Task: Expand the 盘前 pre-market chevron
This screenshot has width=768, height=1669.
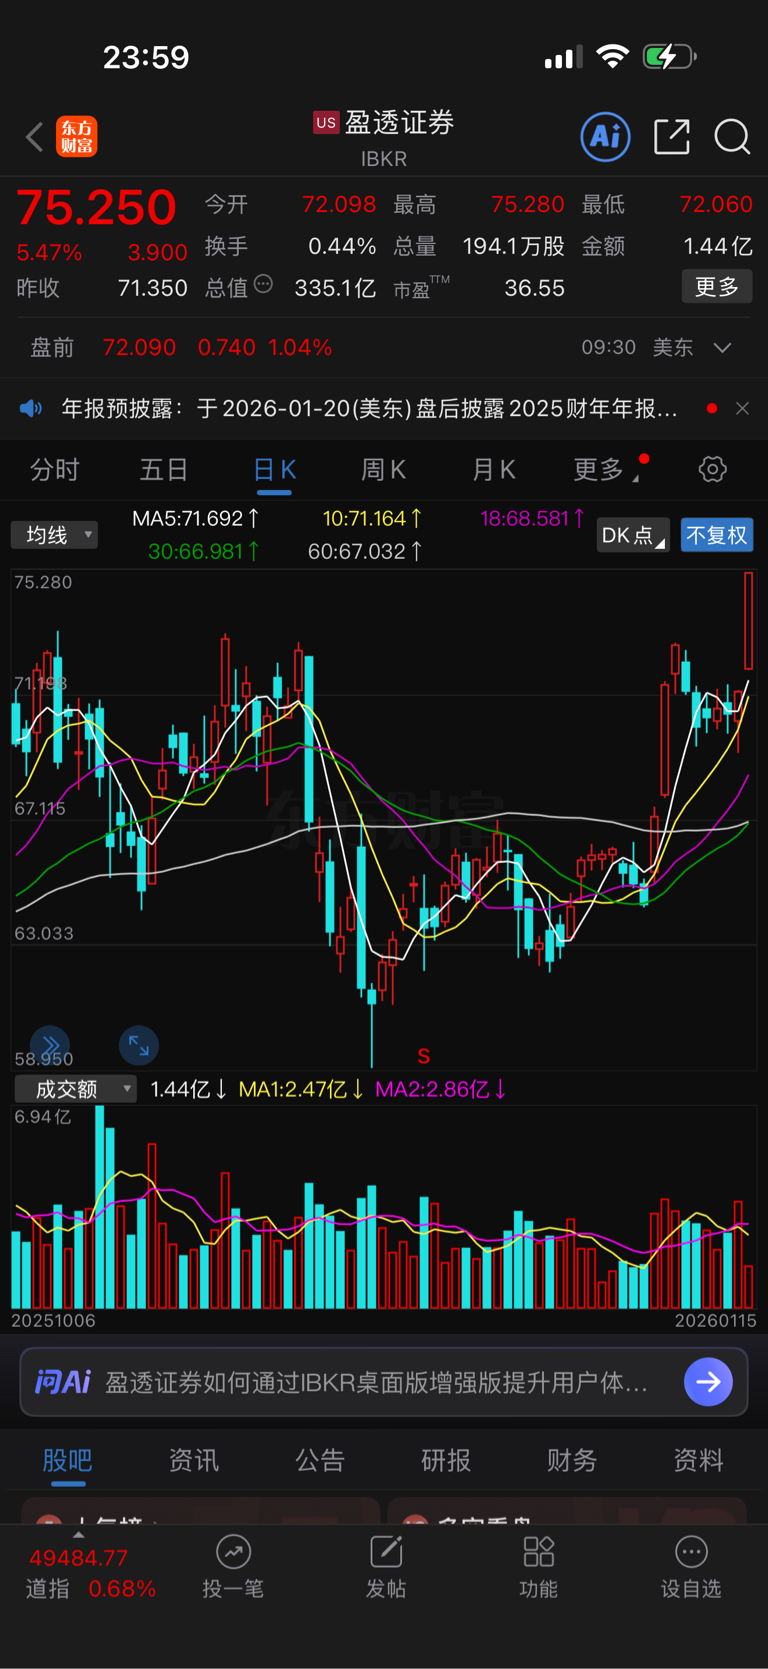Action: (723, 347)
